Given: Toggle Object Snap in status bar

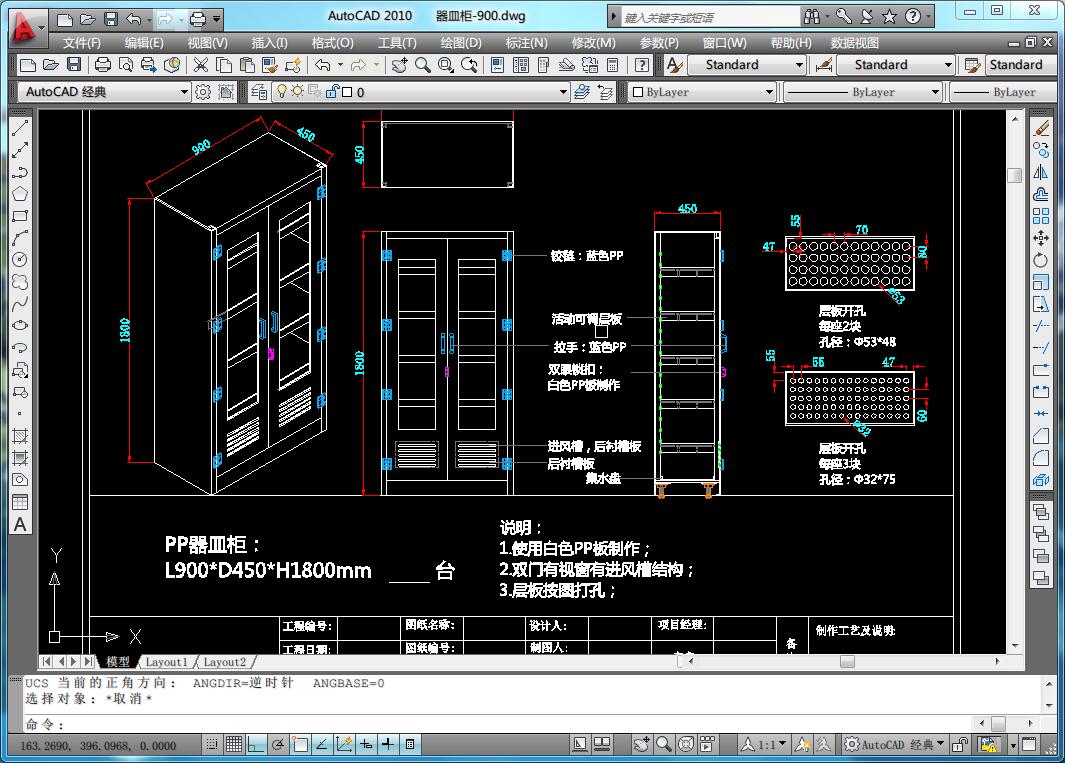Looking at the screenshot, I should (300, 745).
